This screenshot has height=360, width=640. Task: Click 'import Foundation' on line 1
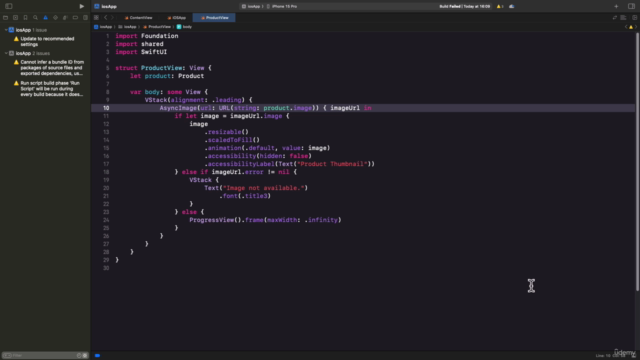(147, 36)
